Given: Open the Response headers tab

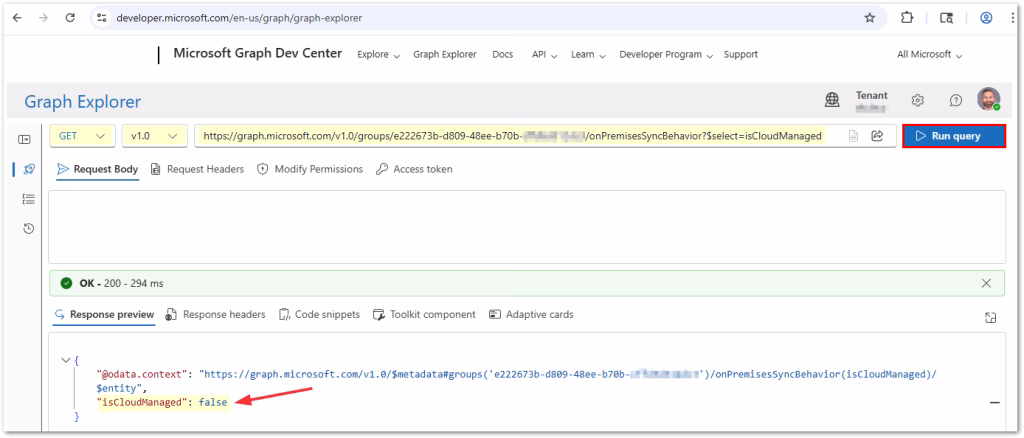Looking at the screenshot, I should pyautogui.click(x=216, y=314).
